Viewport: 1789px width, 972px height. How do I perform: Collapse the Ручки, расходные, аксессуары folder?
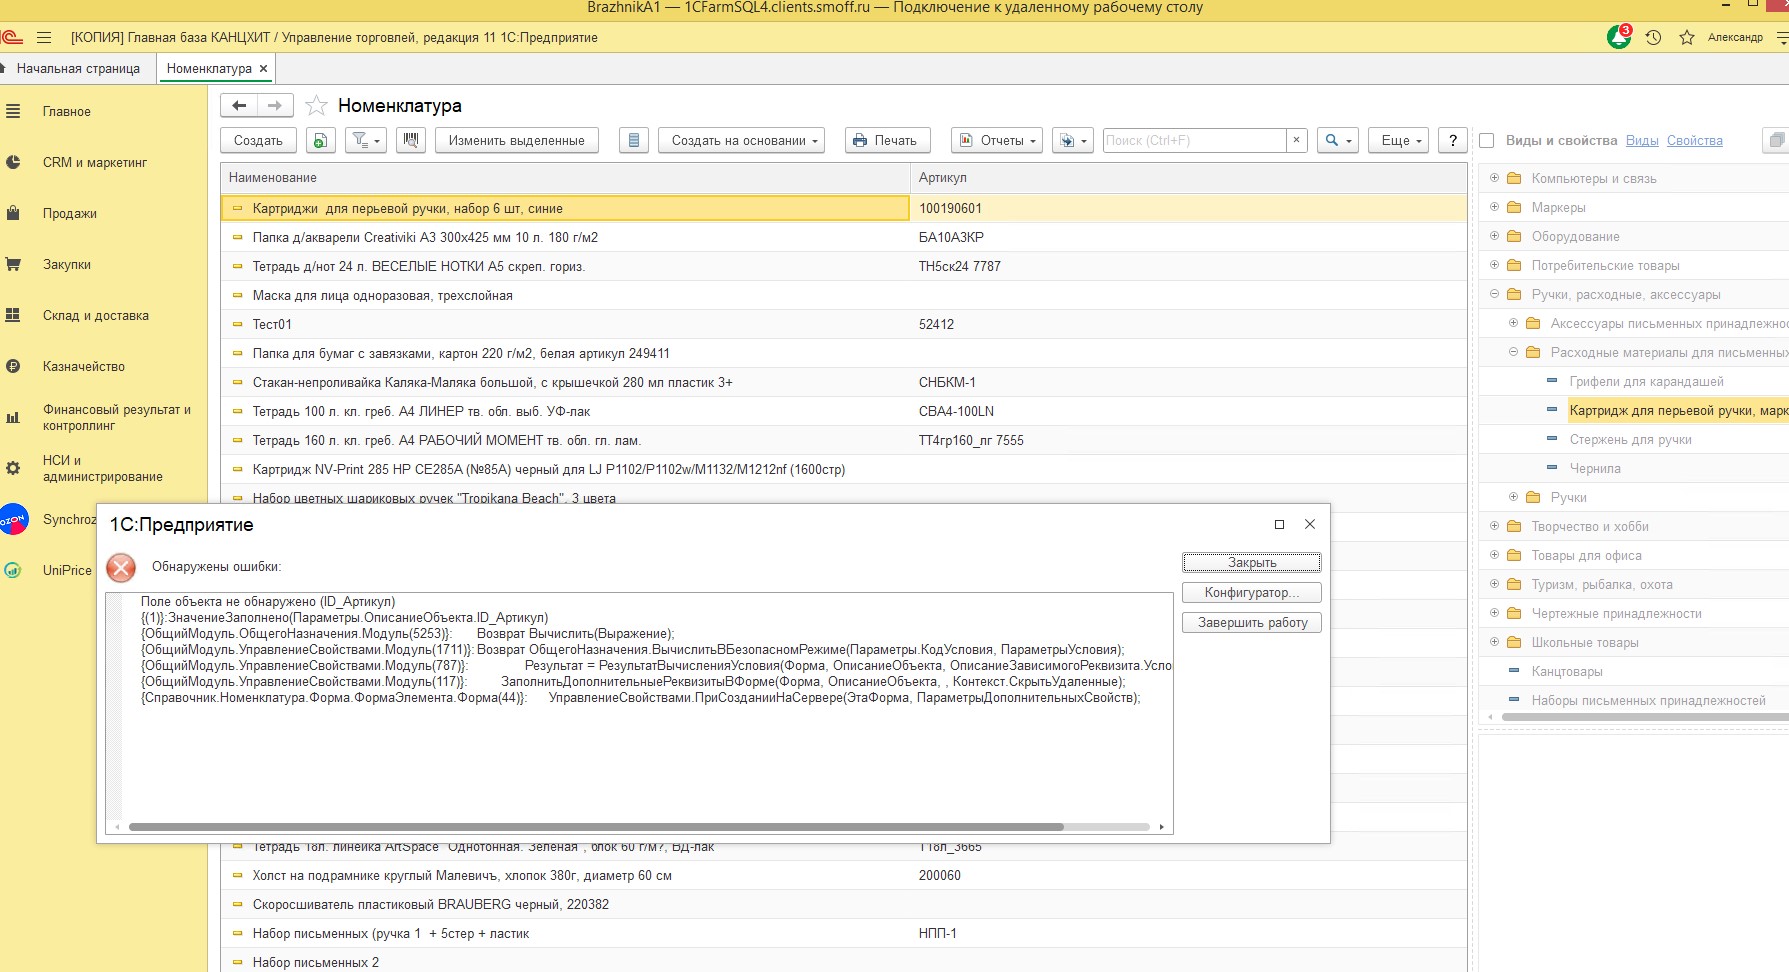pyautogui.click(x=1495, y=294)
